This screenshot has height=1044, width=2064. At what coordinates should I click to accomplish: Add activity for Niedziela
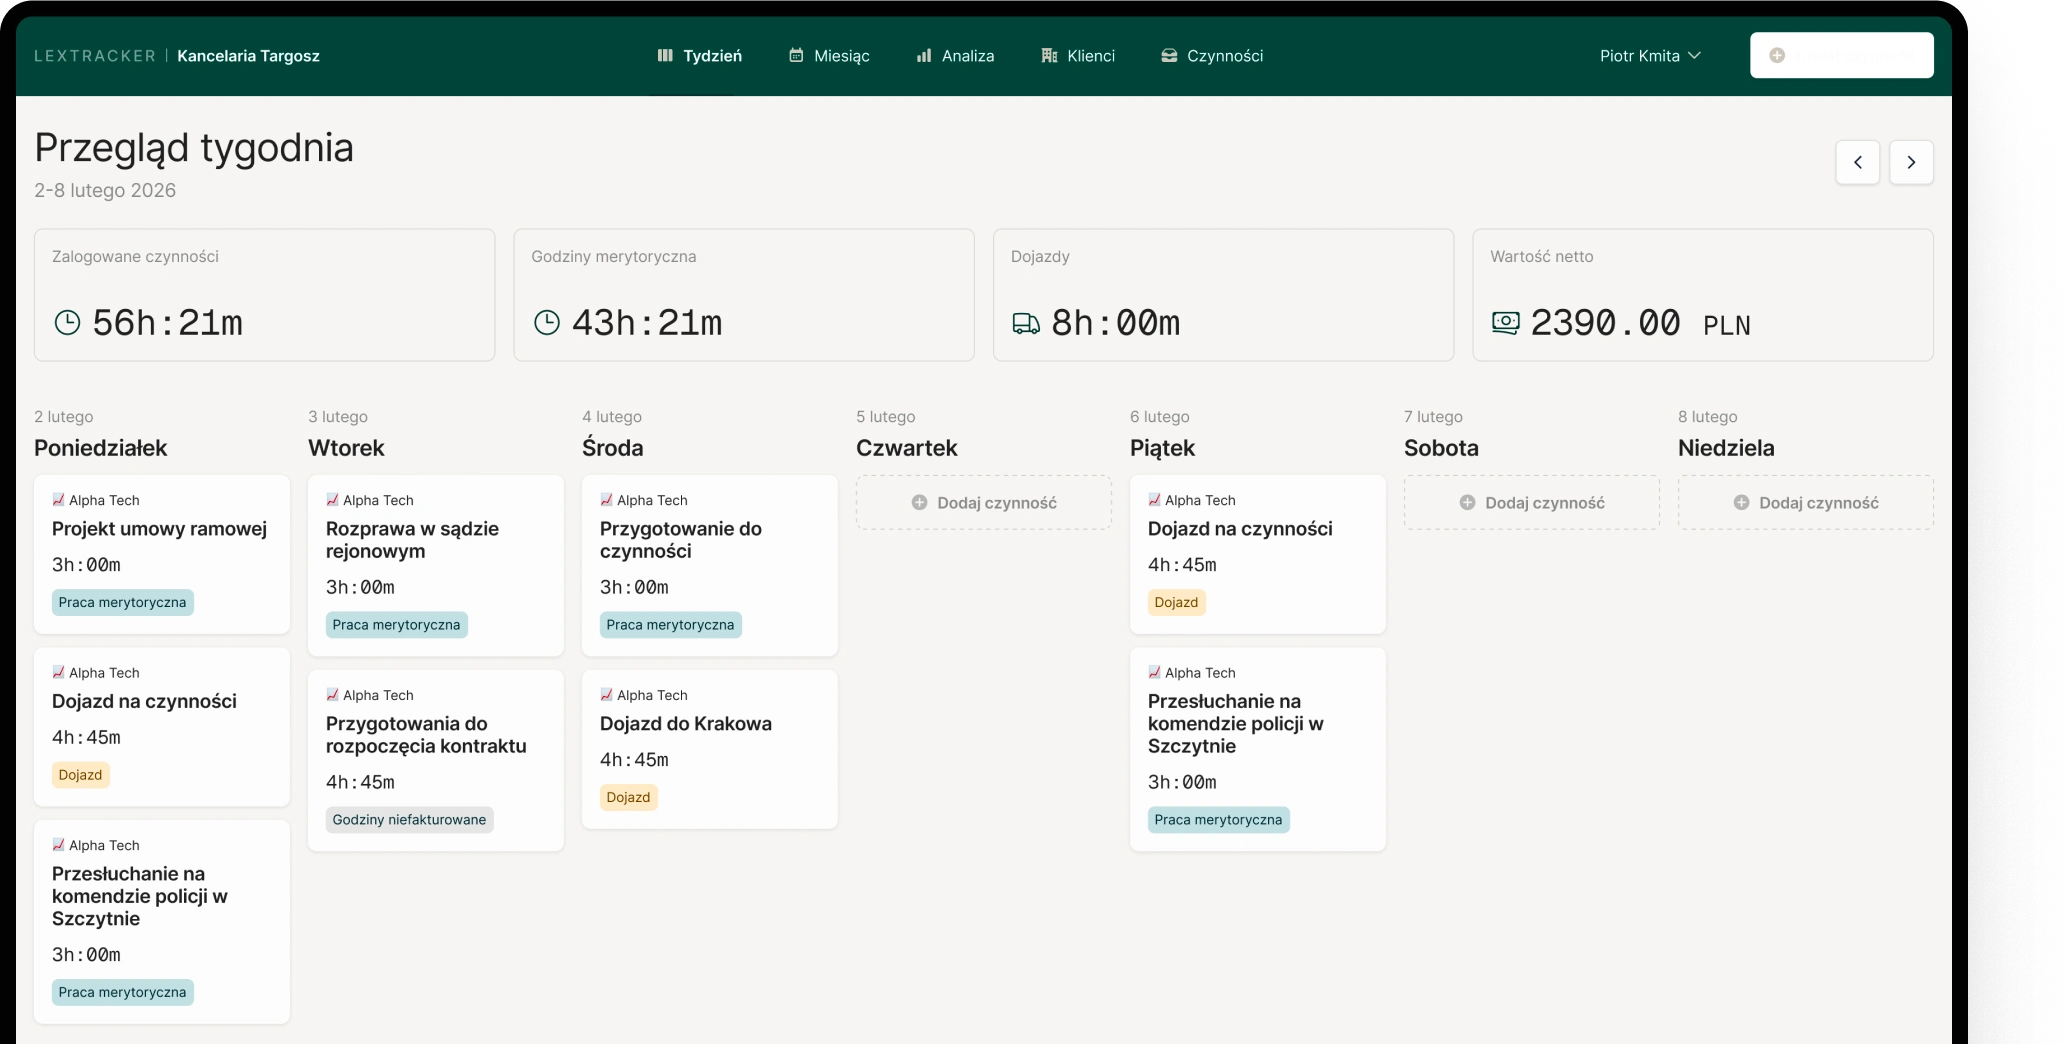coord(1805,503)
